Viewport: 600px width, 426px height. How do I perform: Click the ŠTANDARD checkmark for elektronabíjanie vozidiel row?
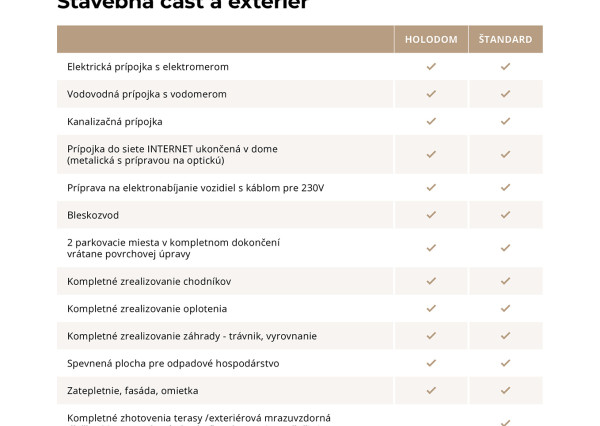point(505,187)
